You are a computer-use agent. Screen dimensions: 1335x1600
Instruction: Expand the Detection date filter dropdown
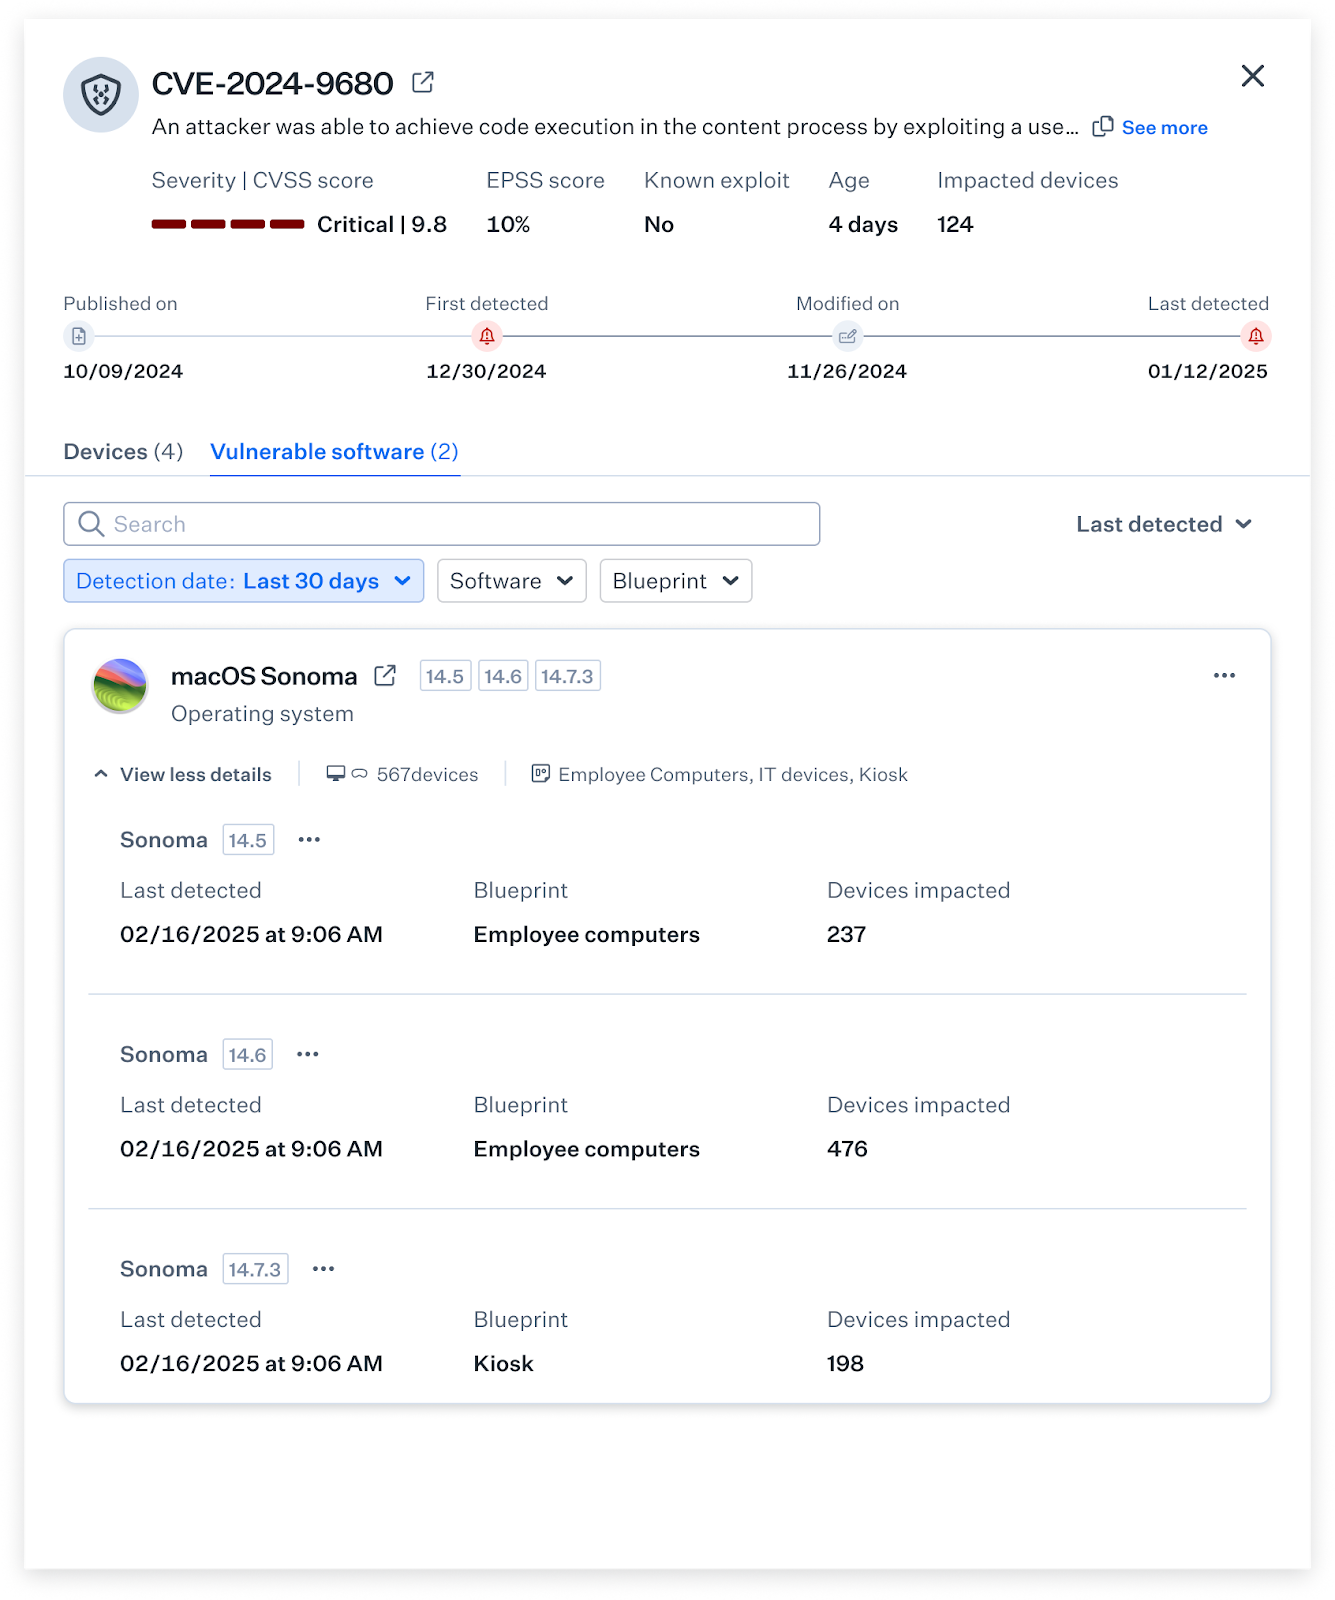pos(244,581)
